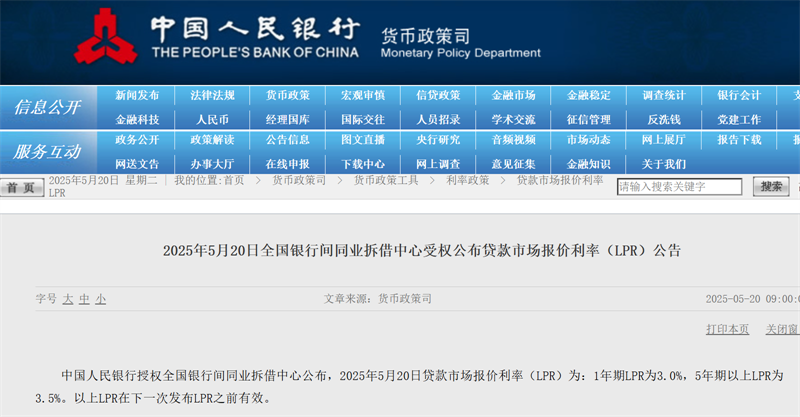Go to 网上展厅 page

coord(664,140)
